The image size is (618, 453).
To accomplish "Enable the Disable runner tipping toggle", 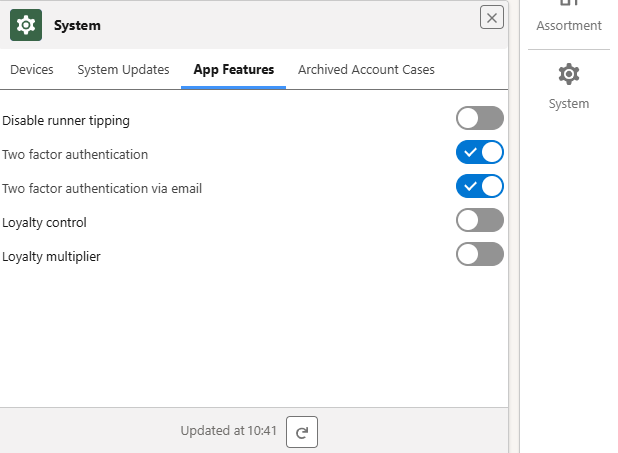I will [479, 119].
